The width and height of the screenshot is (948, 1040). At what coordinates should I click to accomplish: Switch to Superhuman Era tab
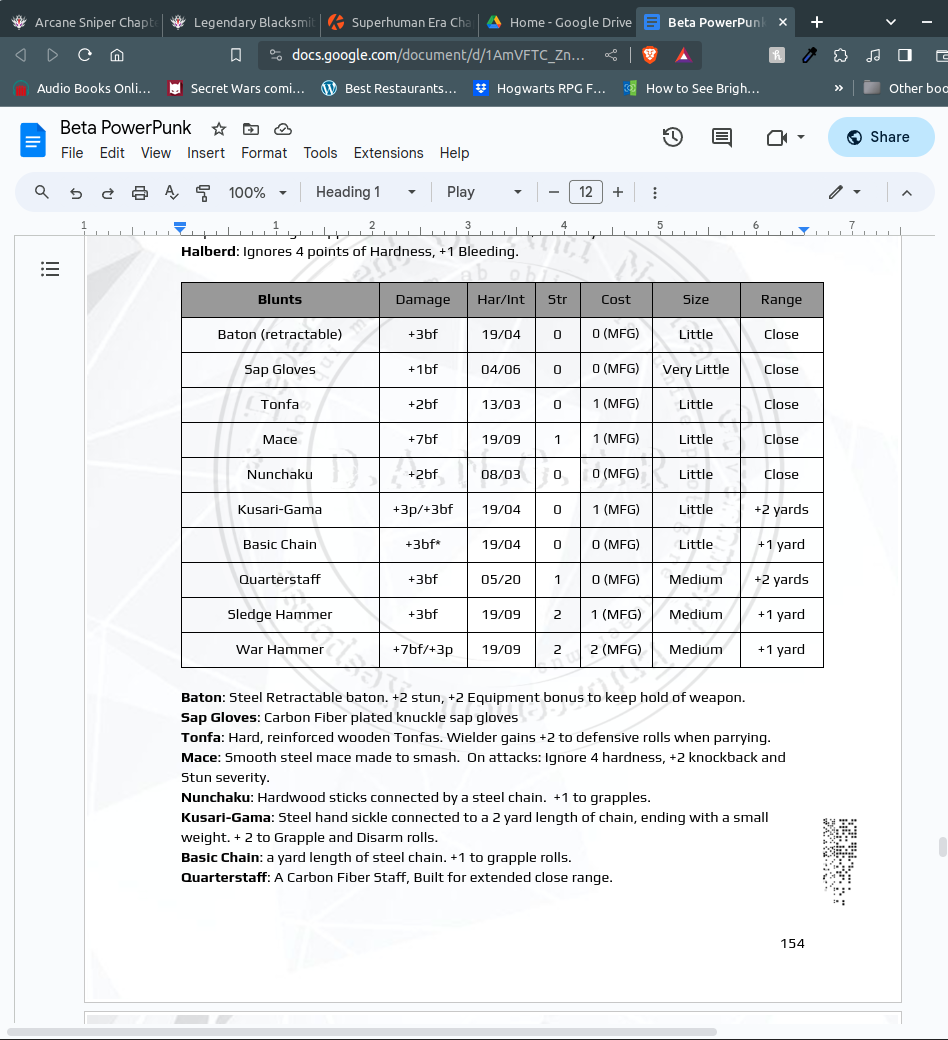(x=400, y=23)
